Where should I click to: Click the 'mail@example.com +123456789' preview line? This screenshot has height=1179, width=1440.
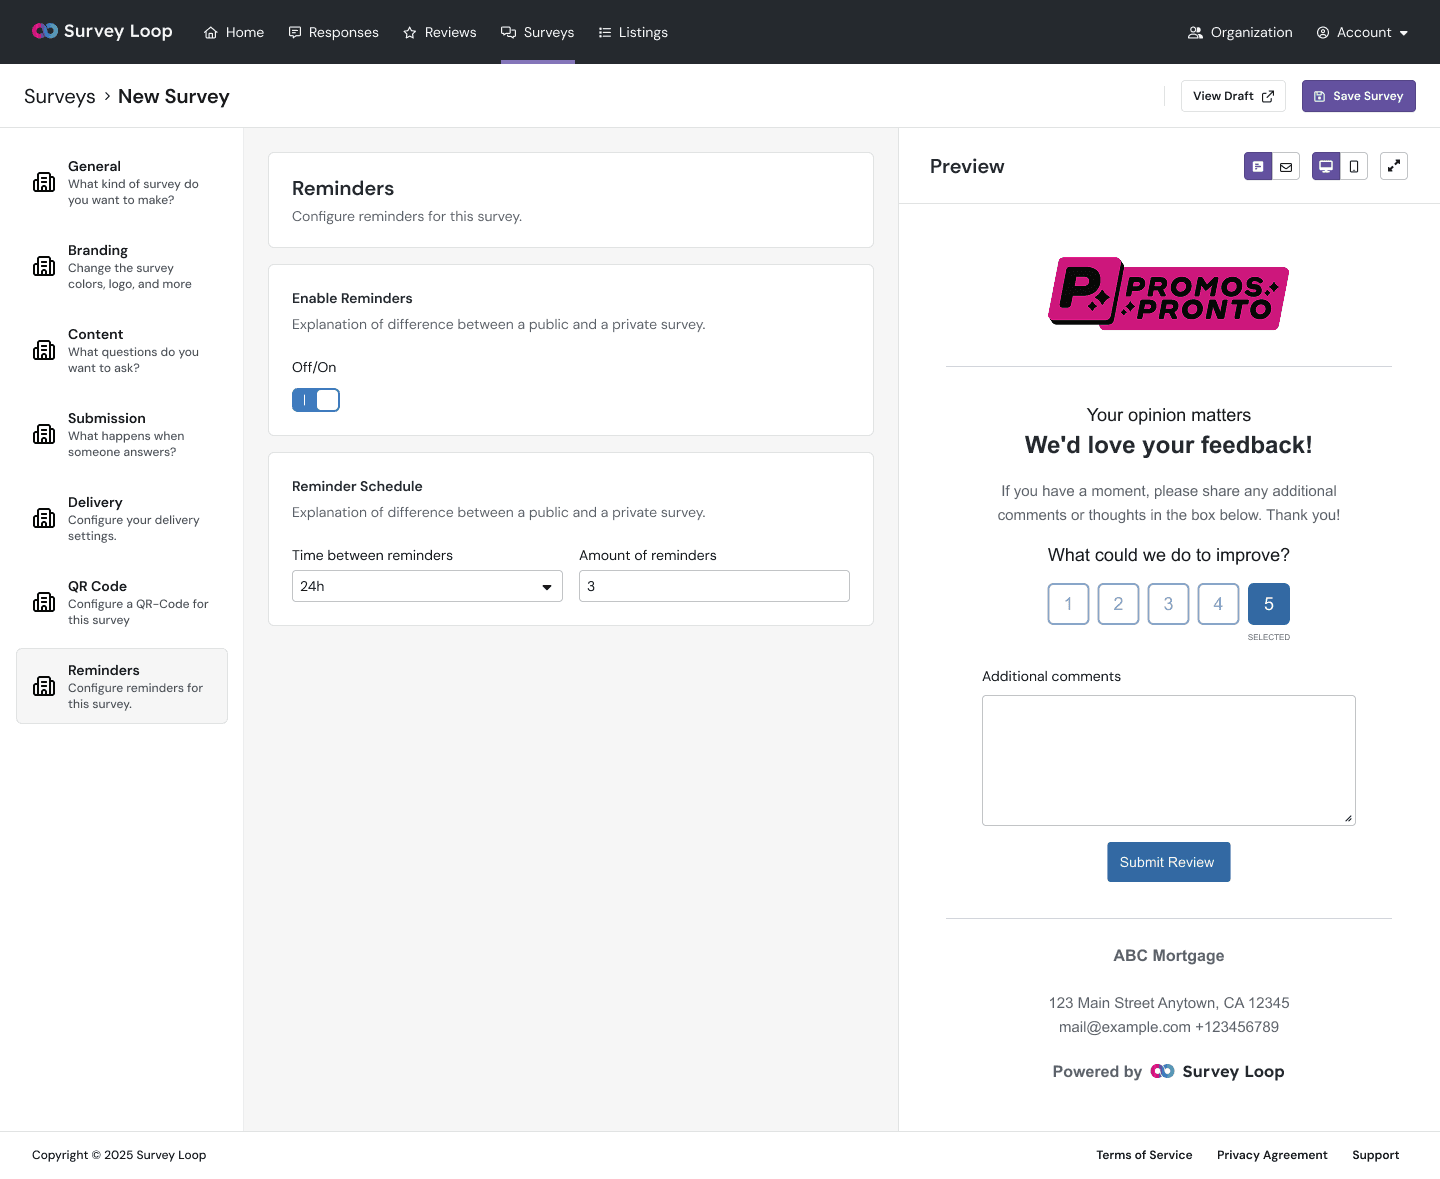point(1168,1027)
